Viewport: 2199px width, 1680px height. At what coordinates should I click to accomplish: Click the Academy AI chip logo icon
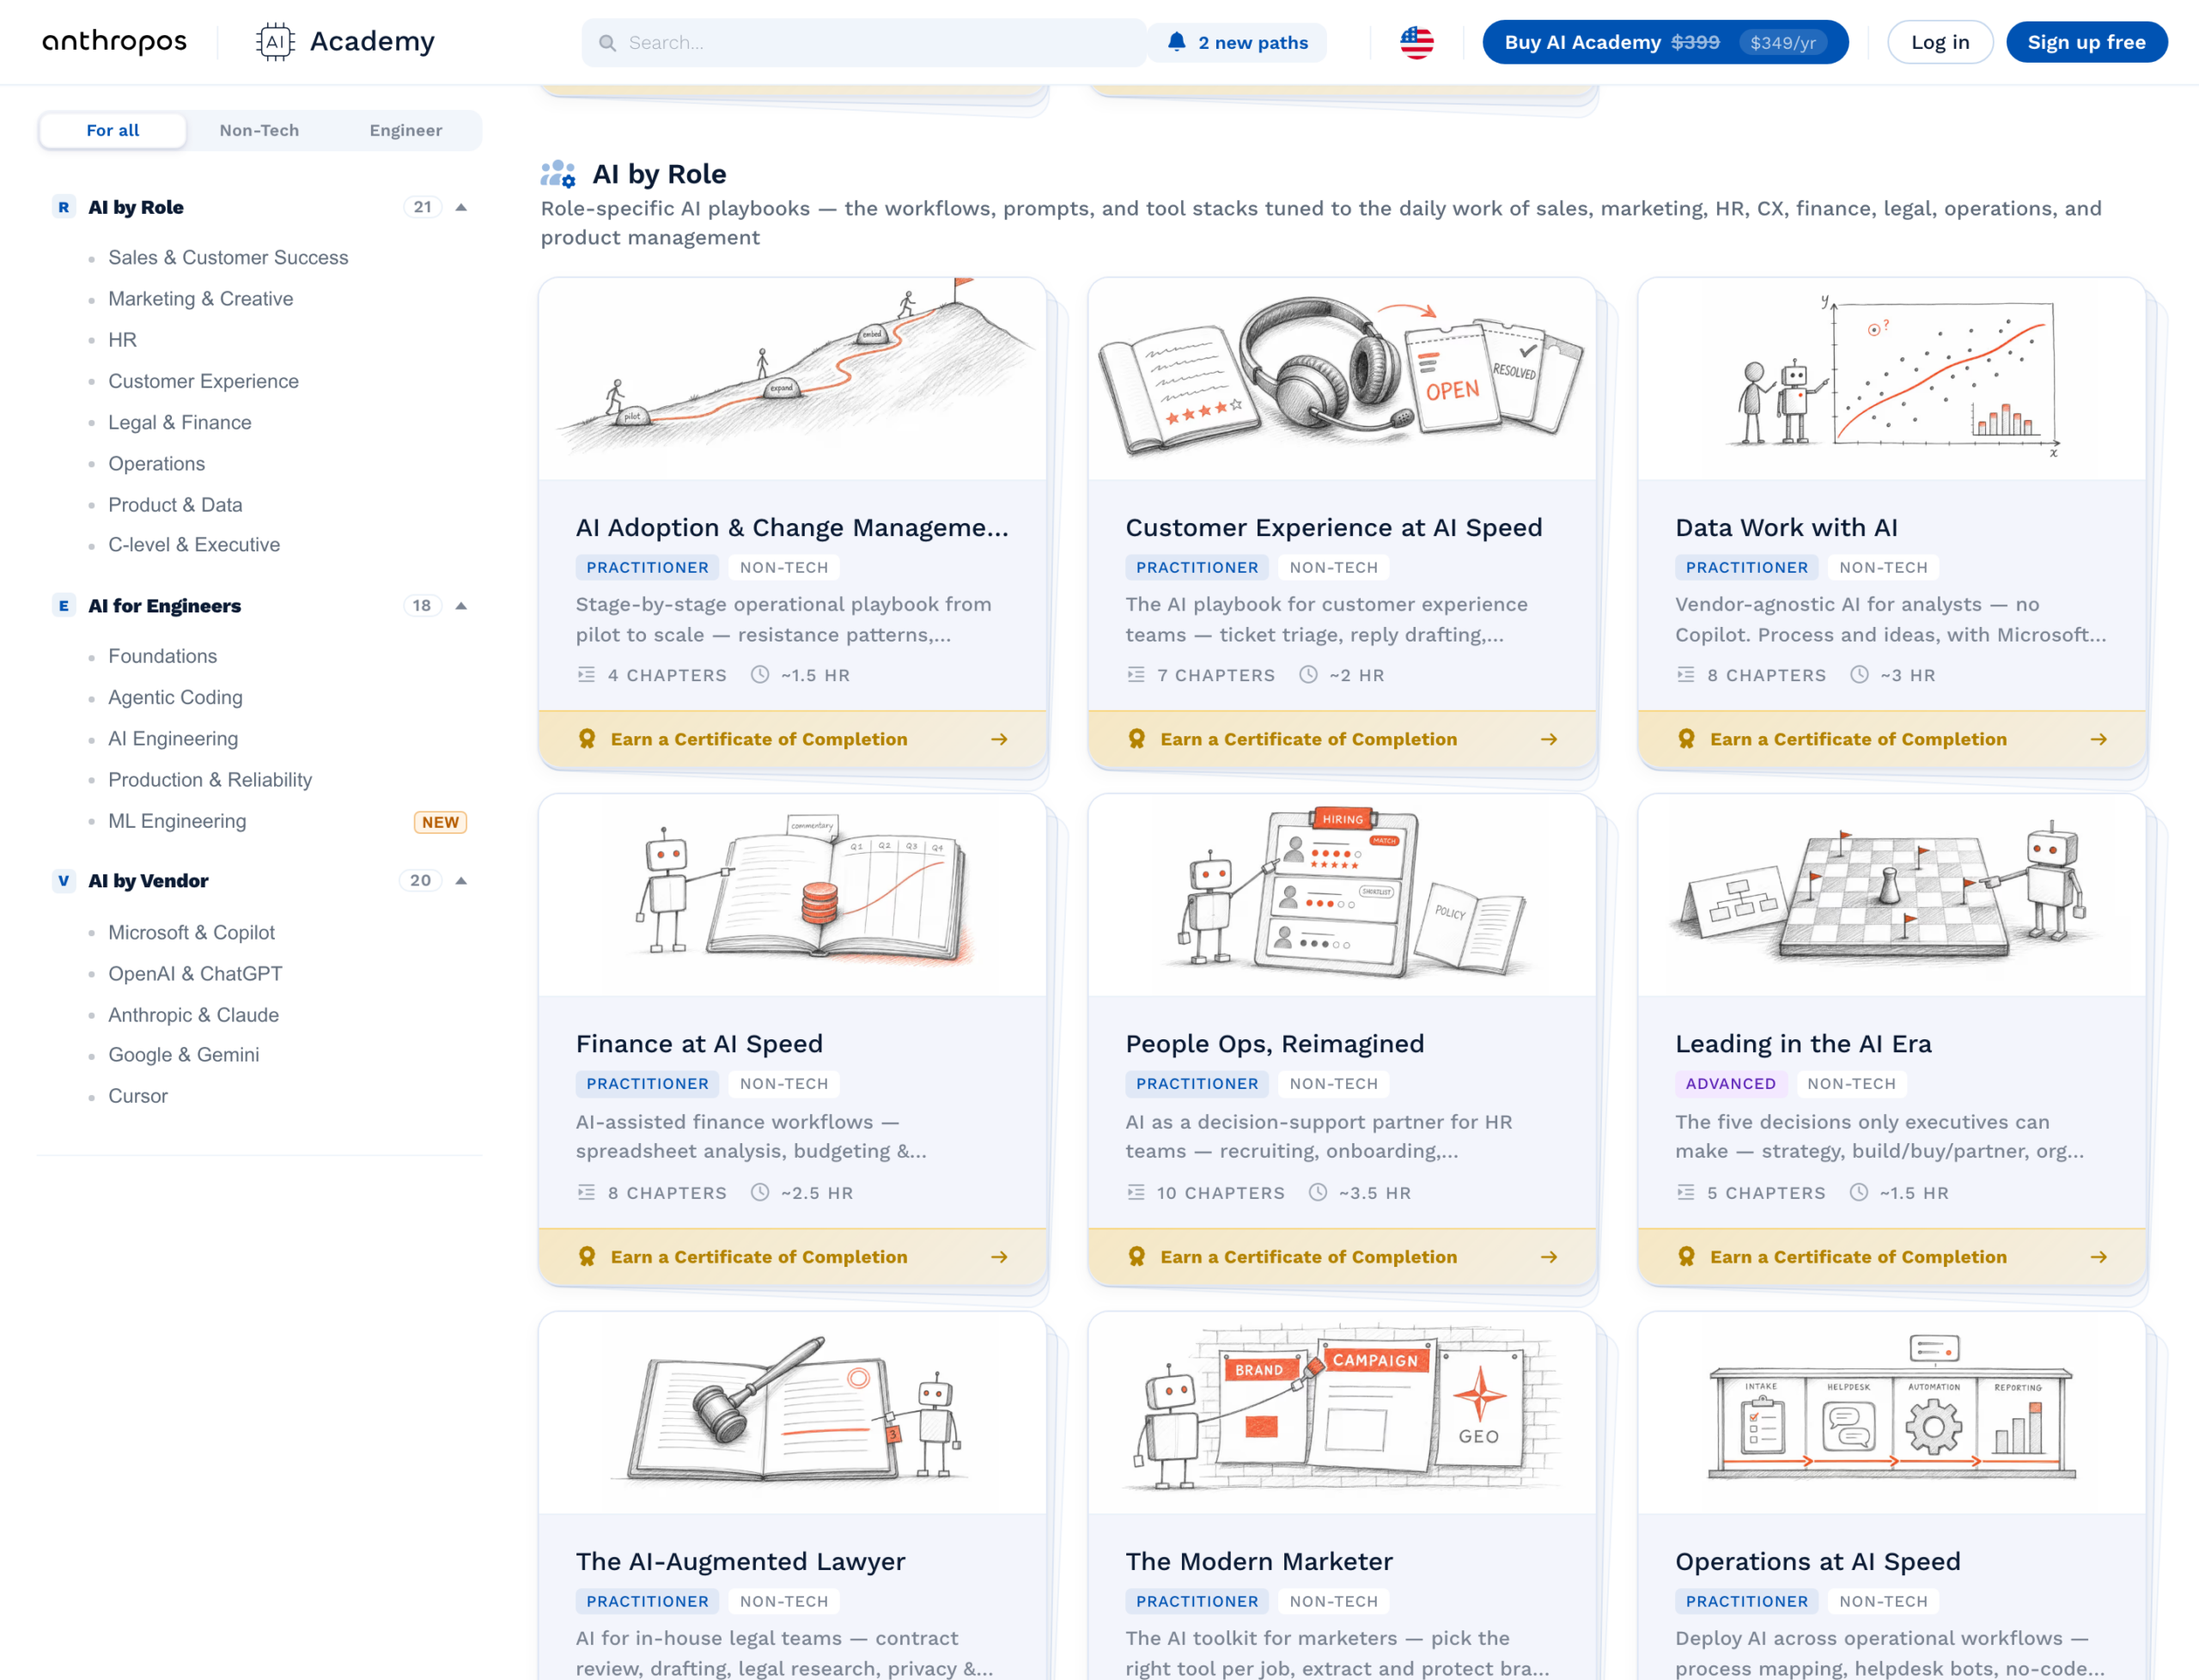coord(275,42)
